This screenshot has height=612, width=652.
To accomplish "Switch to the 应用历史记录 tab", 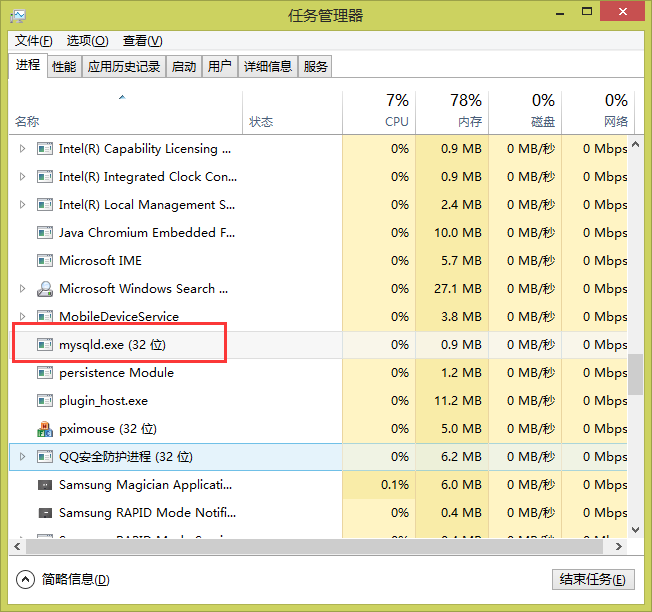I will click(123, 67).
